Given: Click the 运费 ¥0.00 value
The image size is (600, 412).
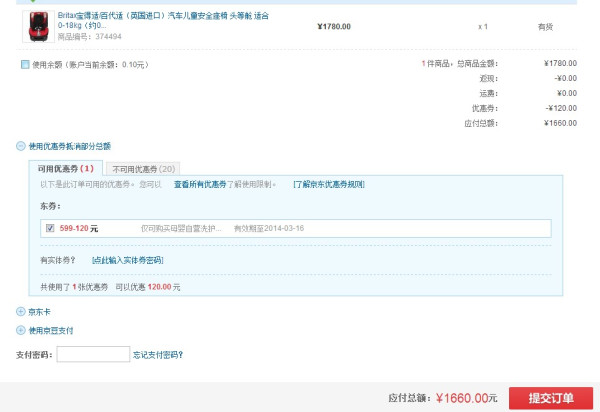Looking at the screenshot, I should point(567,93).
